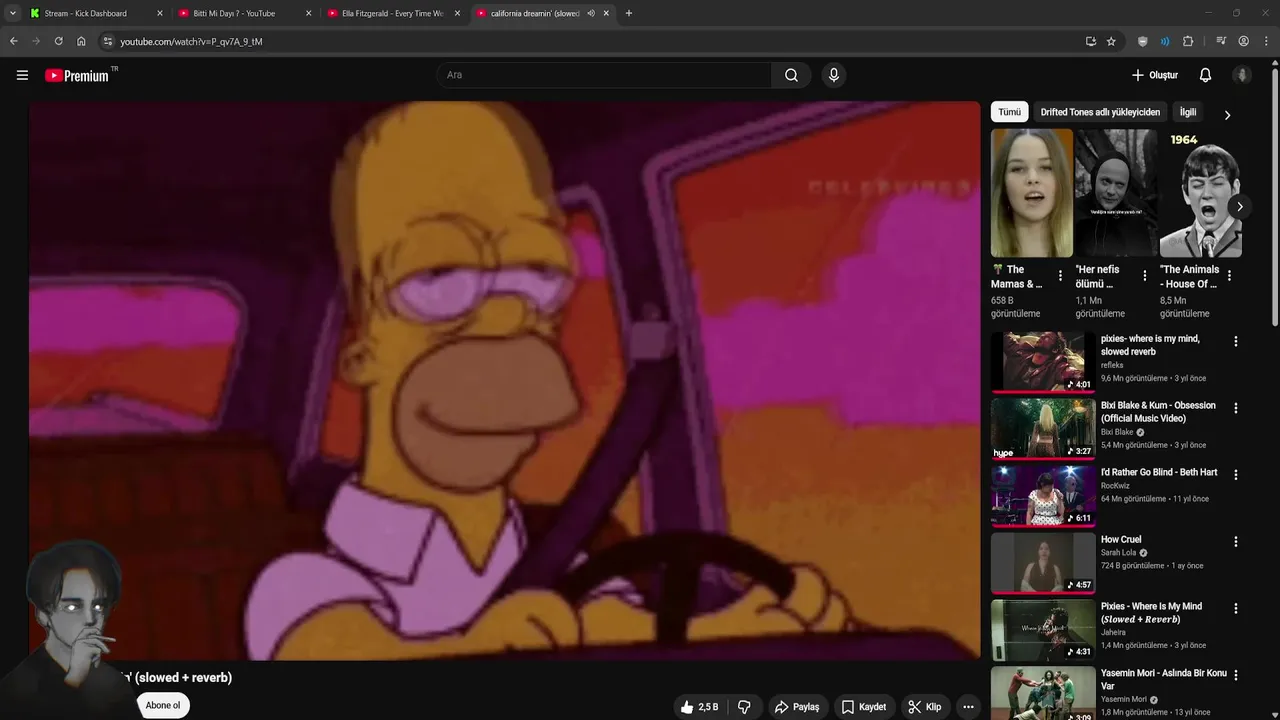This screenshot has width=1280, height=720.
Task: Select the Drifted Tones adlı yükleyiciden chip
Action: click(x=1100, y=112)
